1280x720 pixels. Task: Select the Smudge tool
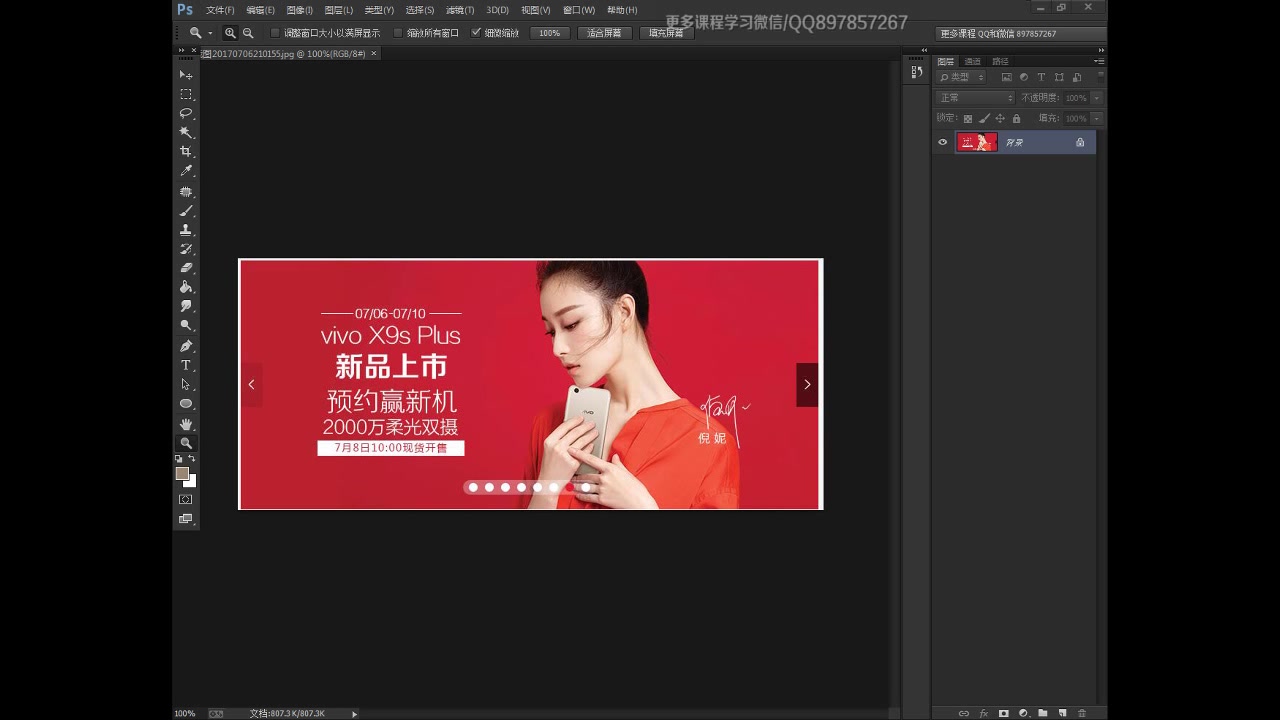tap(186, 306)
